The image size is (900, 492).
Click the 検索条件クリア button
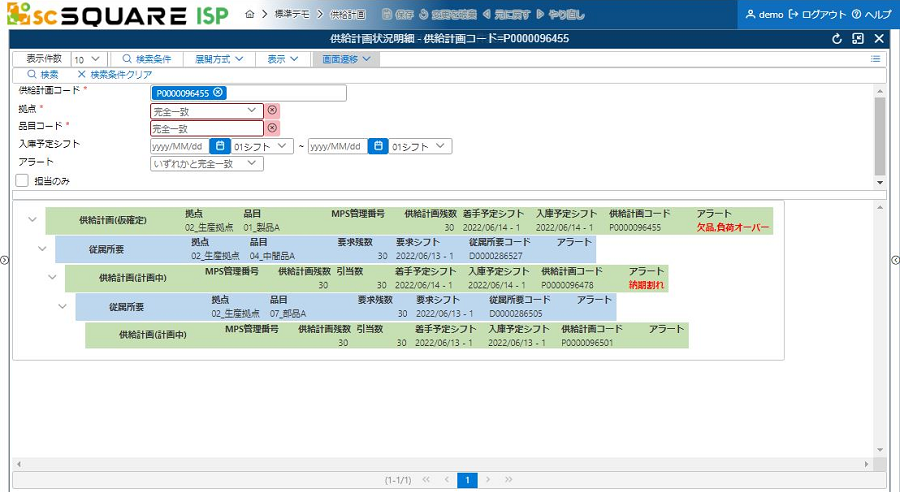pyautogui.click(x=115, y=75)
